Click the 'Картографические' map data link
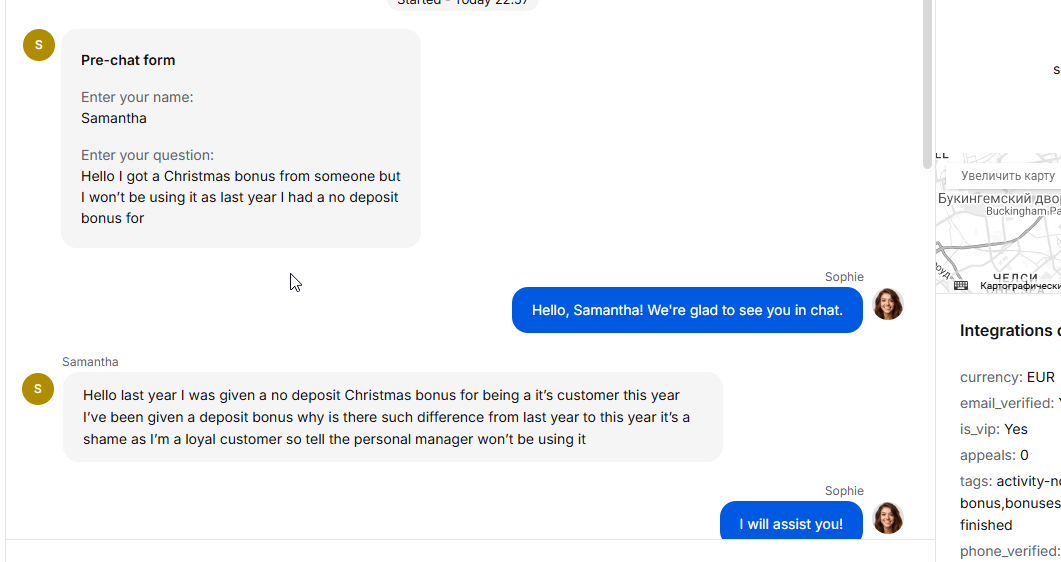The width and height of the screenshot is (1061, 562). point(1020,286)
